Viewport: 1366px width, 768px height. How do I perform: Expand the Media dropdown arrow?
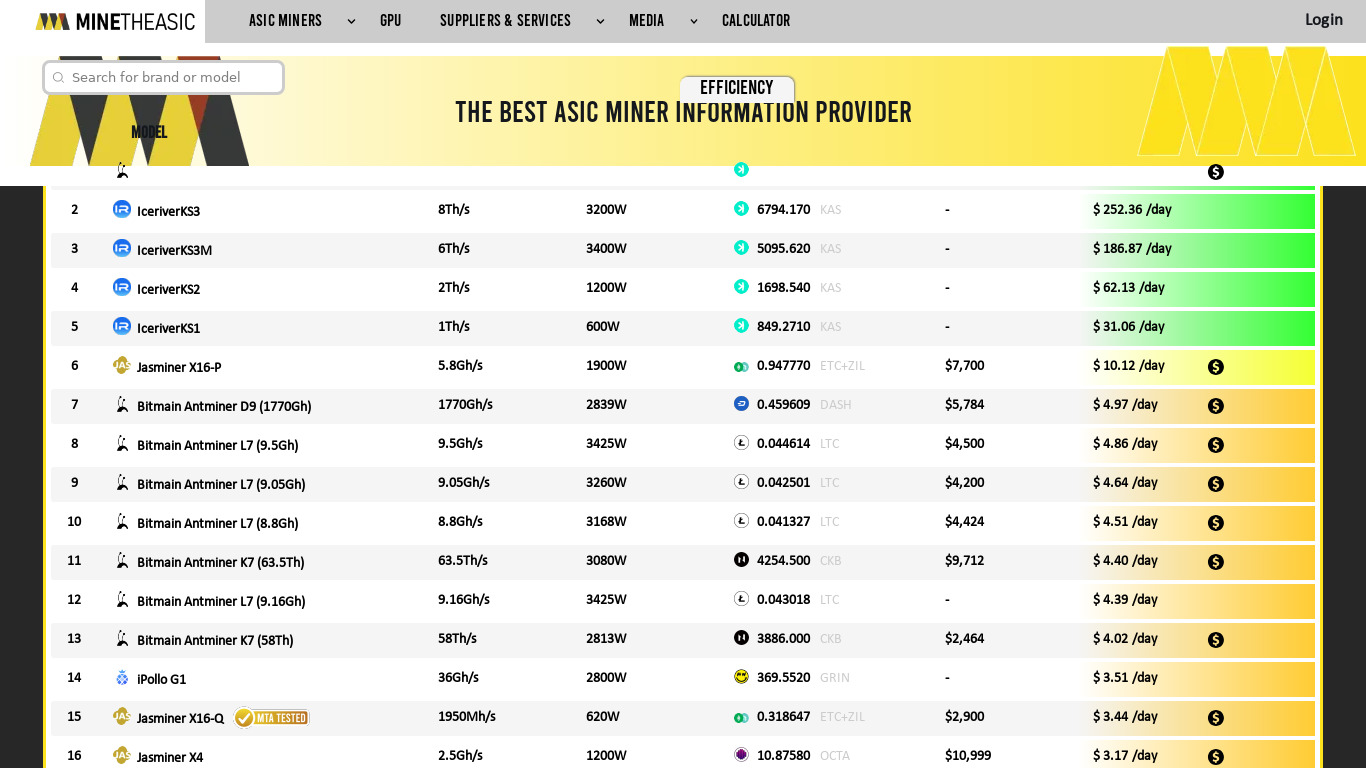tap(693, 21)
